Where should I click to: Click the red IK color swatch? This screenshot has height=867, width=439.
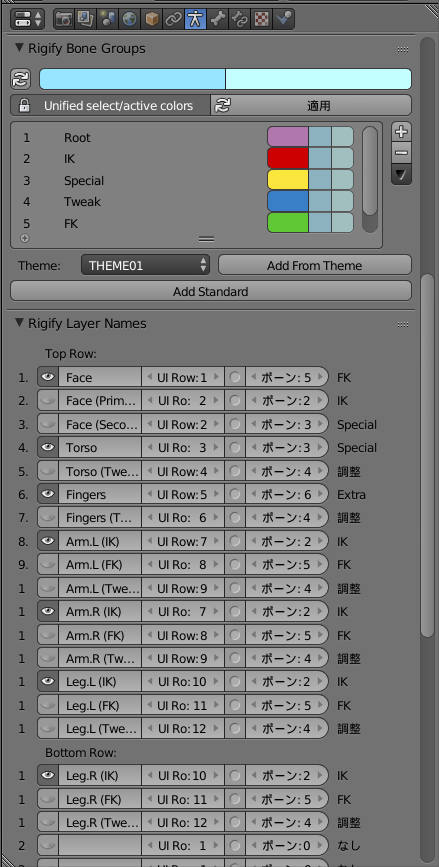(x=288, y=158)
